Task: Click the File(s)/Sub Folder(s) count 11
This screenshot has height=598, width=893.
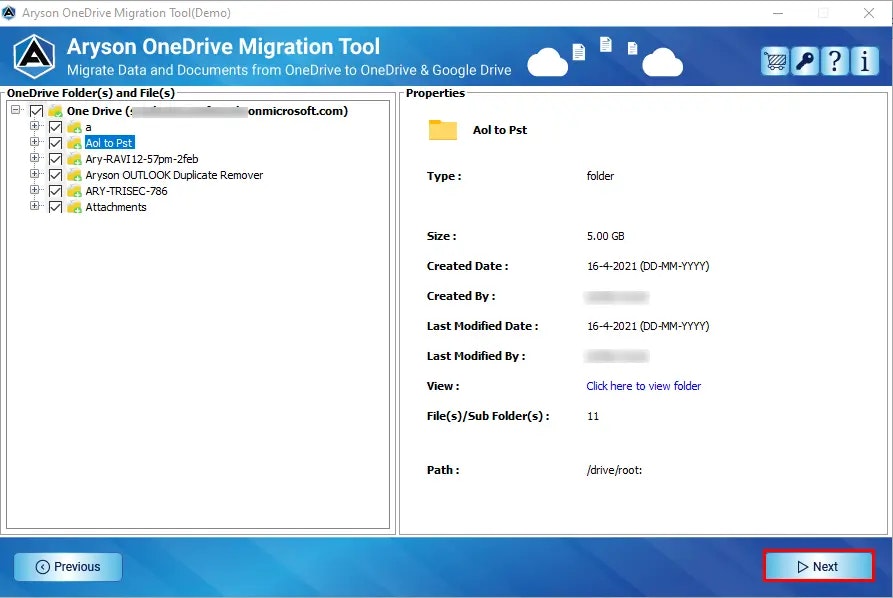Action: pos(593,416)
